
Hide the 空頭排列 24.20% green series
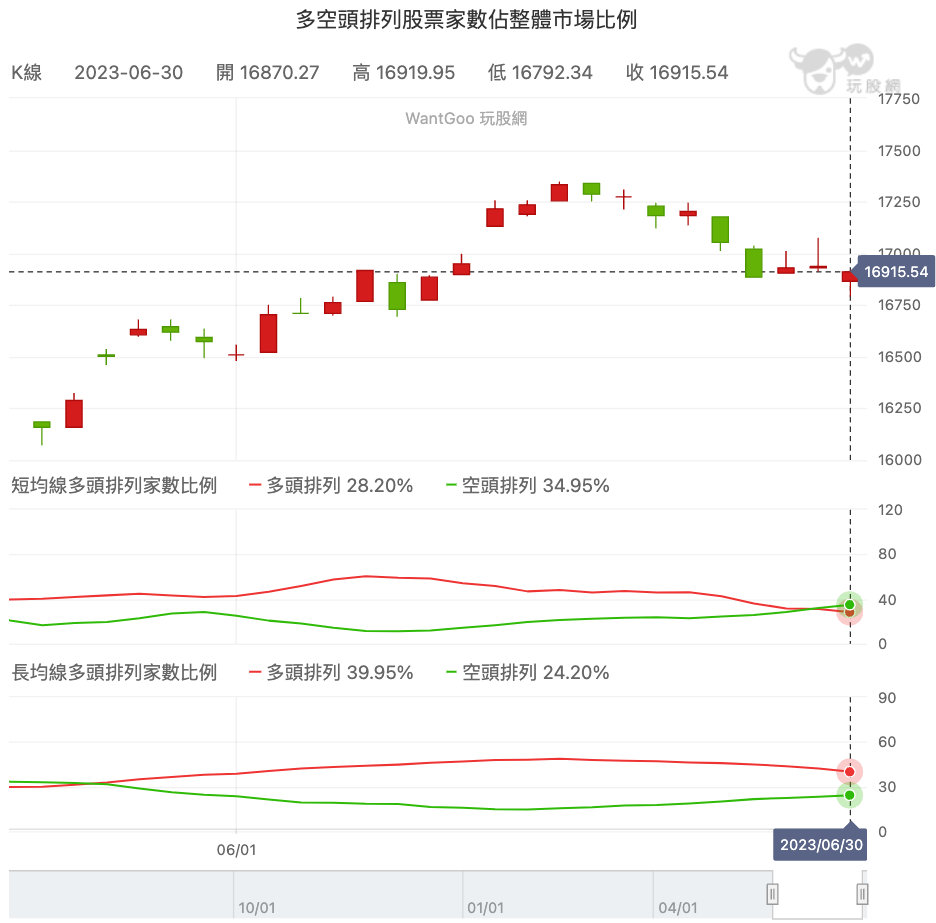click(525, 673)
